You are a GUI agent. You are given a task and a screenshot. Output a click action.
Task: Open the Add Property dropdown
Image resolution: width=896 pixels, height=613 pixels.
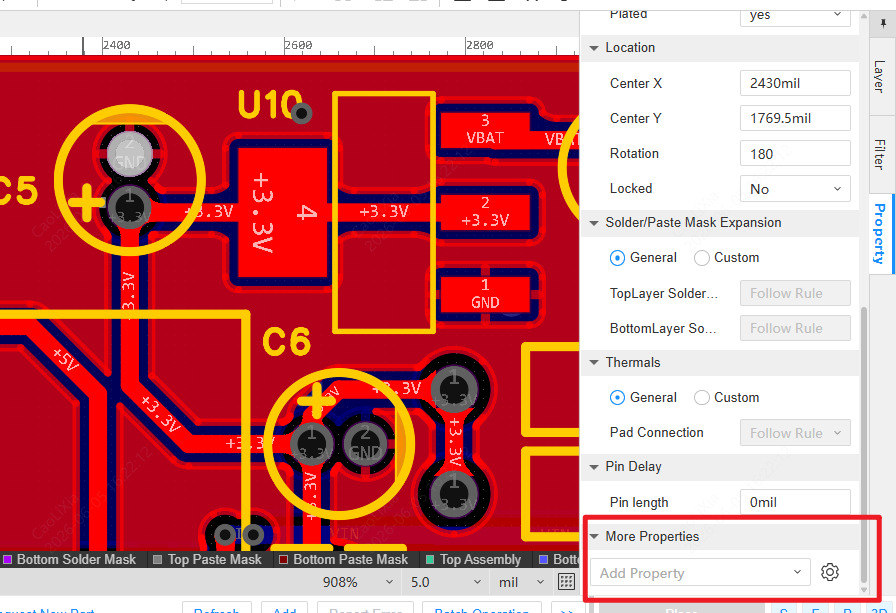(x=700, y=572)
